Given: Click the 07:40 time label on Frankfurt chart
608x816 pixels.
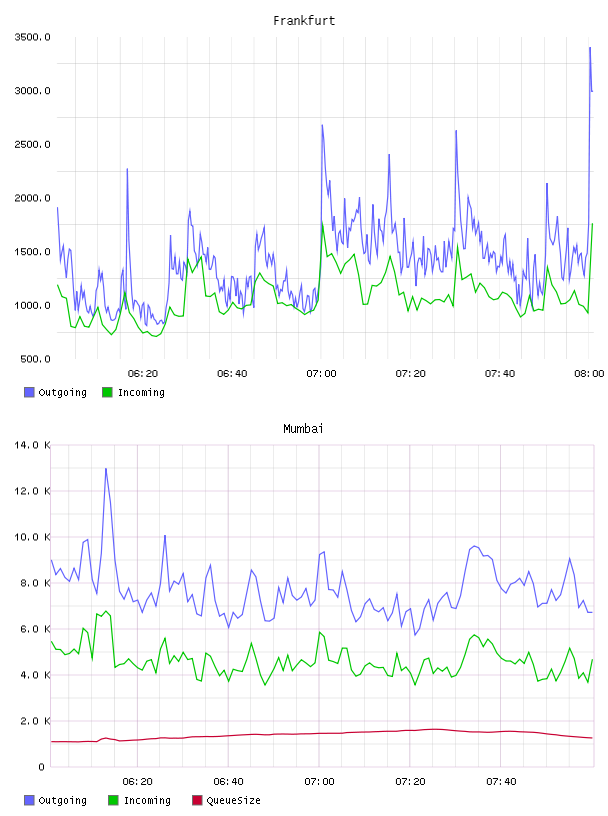Looking at the screenshot, I should pos(500,374).
